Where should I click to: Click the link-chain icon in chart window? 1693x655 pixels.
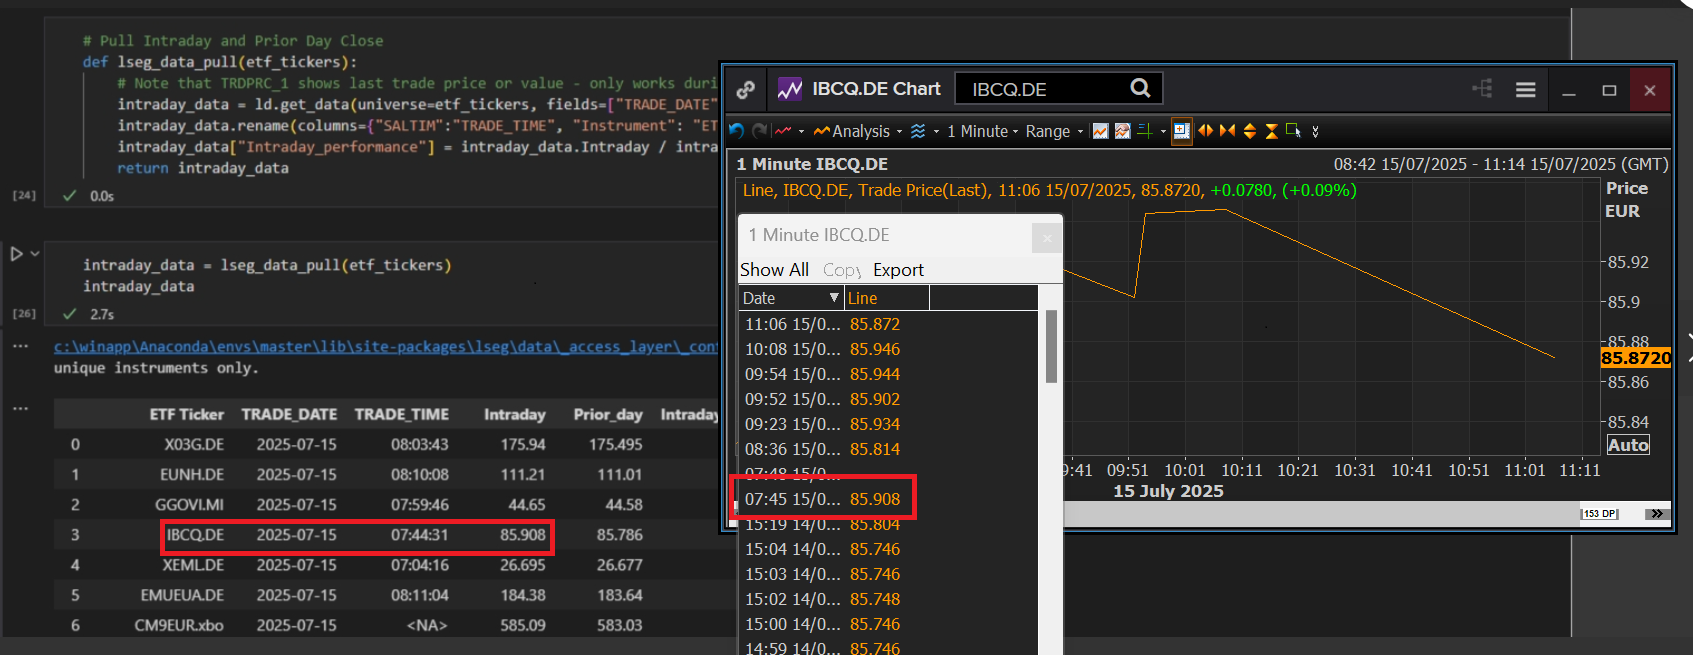[x=745, y=90]
